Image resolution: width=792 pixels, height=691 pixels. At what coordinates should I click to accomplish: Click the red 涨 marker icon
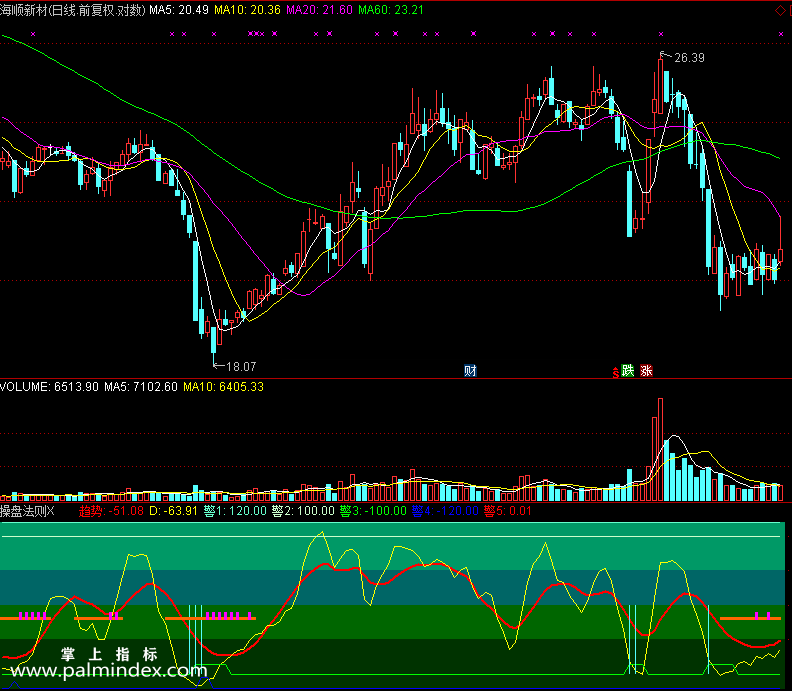647,371
